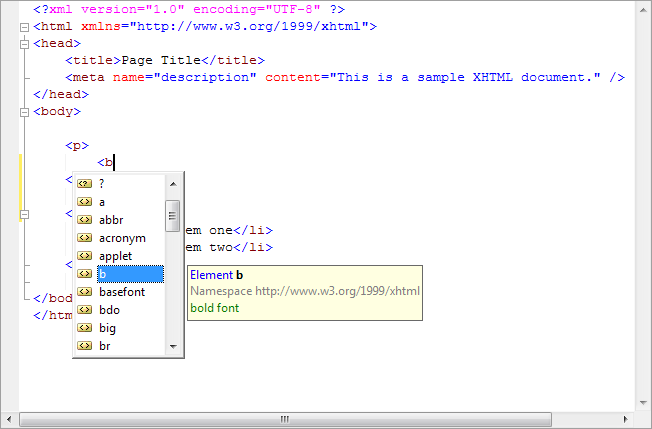Click the processing instruction '?' icon
The height and width of the screenshot is (429, 652).
84,183
